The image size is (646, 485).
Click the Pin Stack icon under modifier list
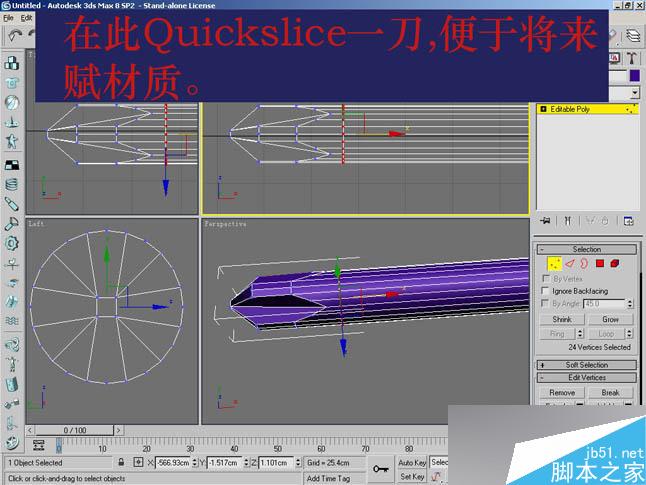click(545, 221)
